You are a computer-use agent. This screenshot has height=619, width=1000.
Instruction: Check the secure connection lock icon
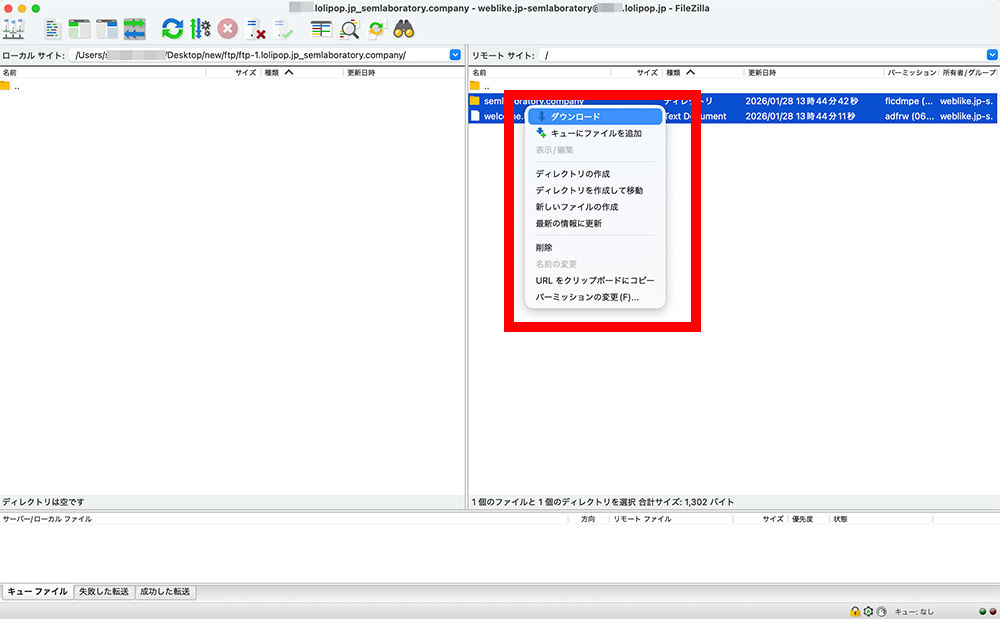(853, 611)
